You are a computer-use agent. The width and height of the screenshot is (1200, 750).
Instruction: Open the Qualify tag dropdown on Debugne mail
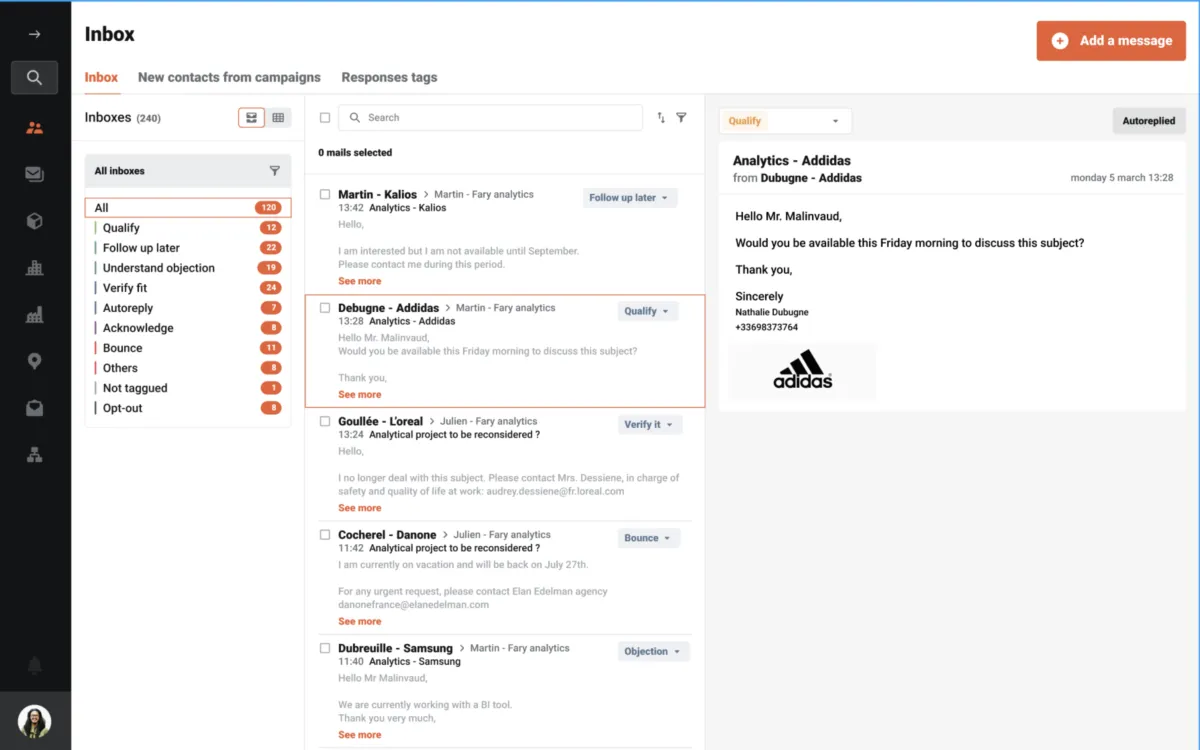(648, 311)
